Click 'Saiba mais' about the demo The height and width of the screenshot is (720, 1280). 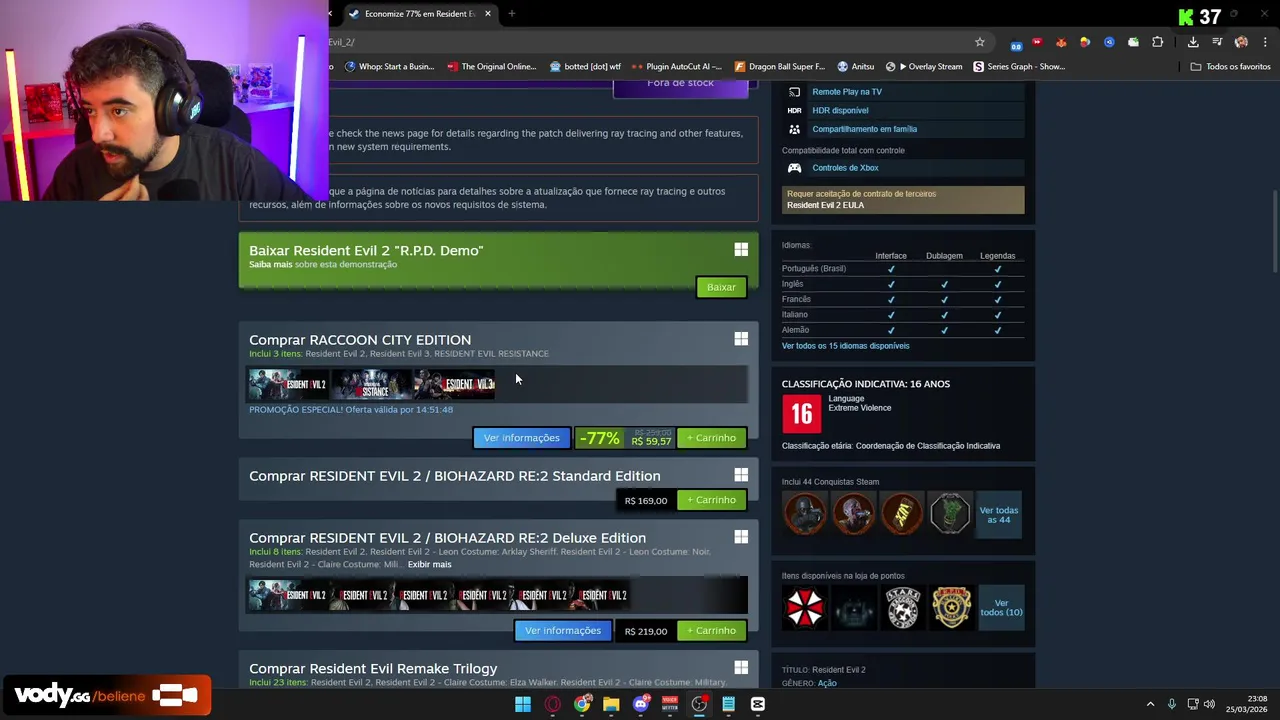tap(270, 265)
